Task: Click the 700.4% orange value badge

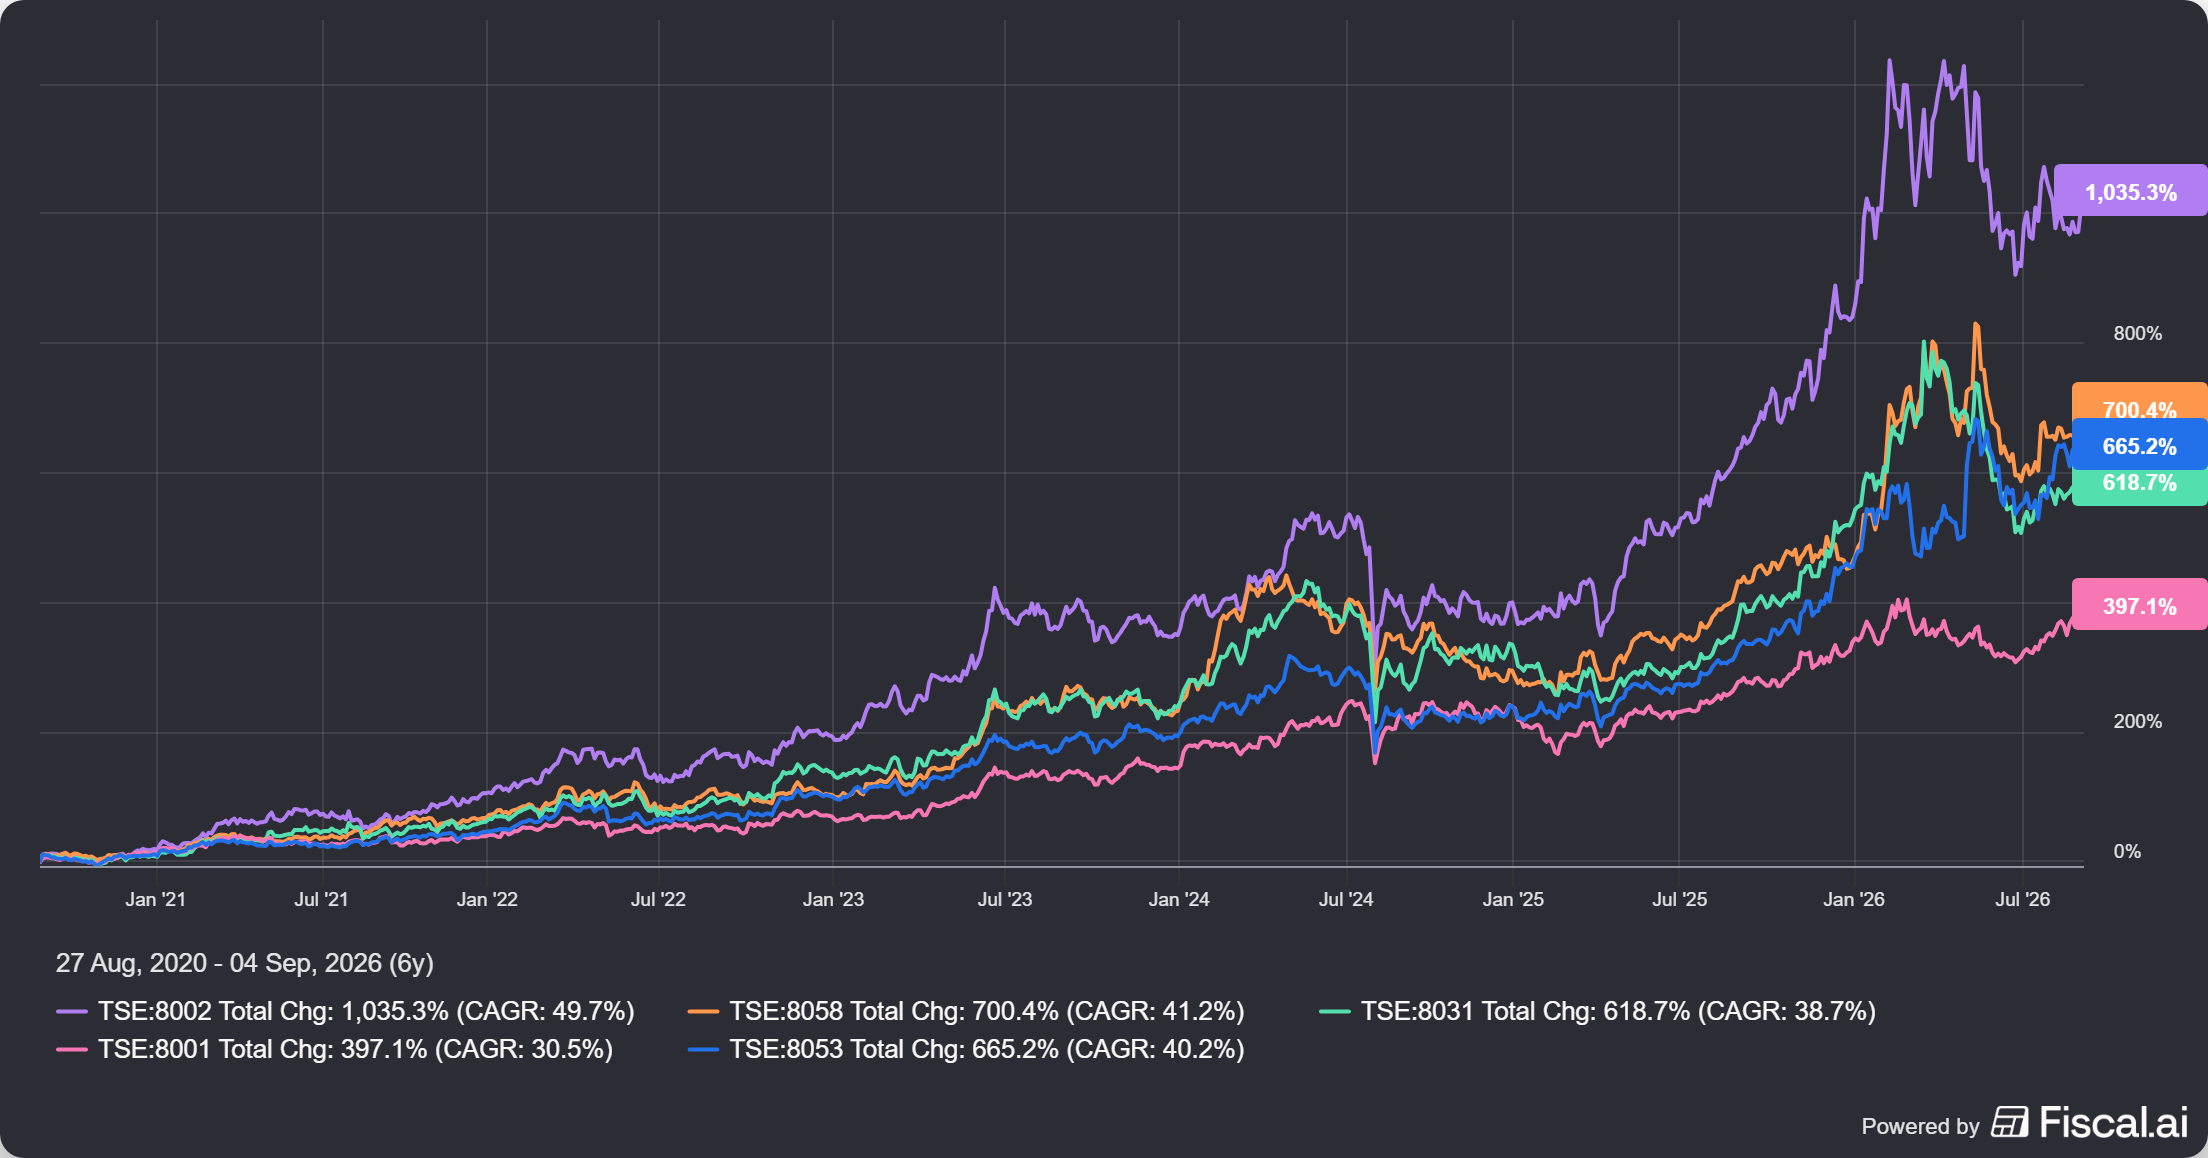Action: [2139, 401]
